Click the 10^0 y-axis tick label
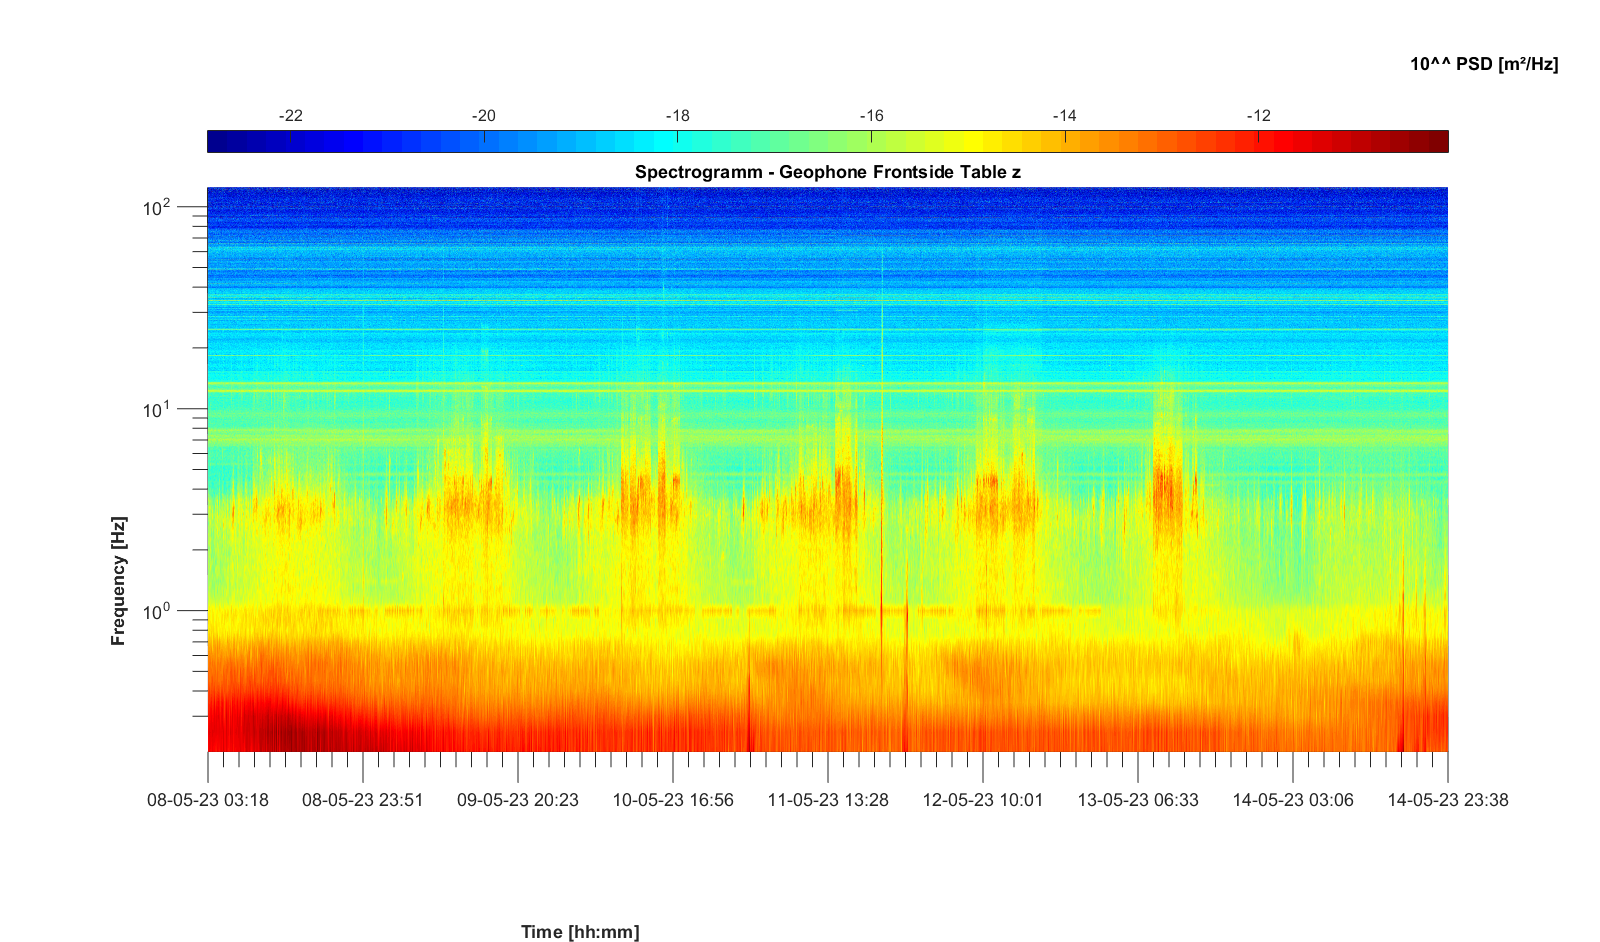 [x=157, y=611]
